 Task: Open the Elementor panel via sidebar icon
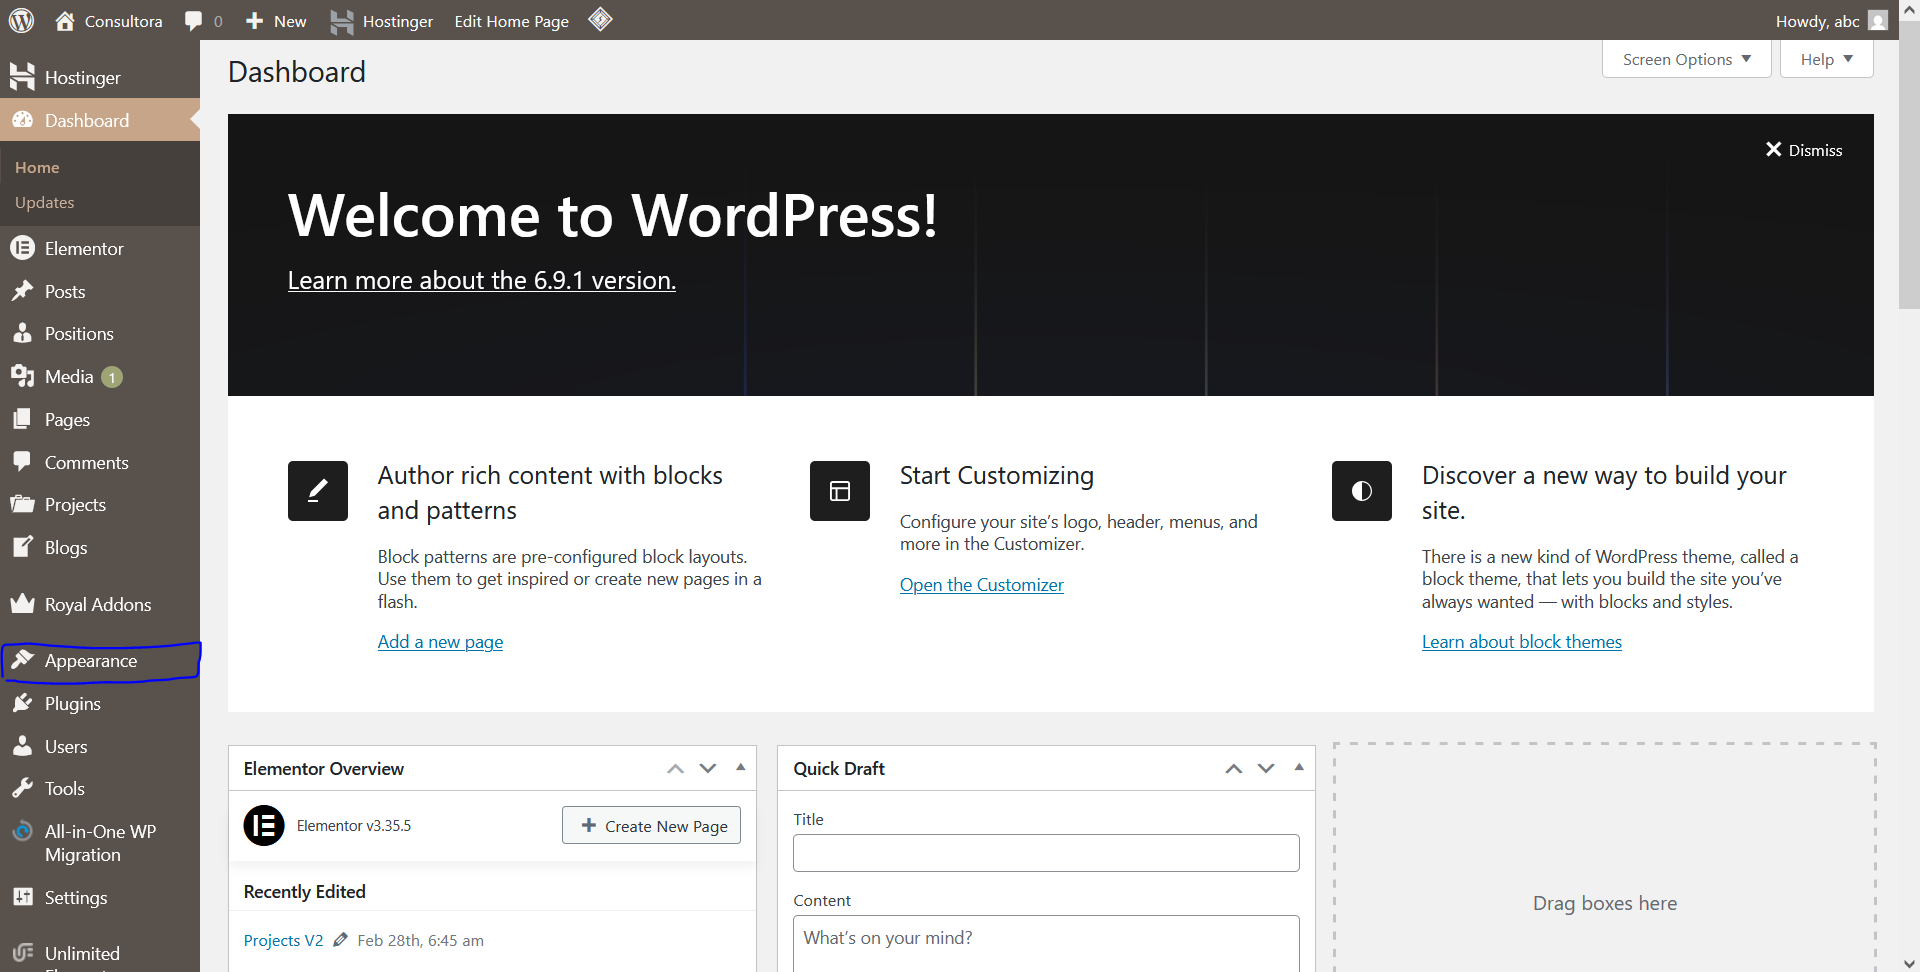point(23,248)
